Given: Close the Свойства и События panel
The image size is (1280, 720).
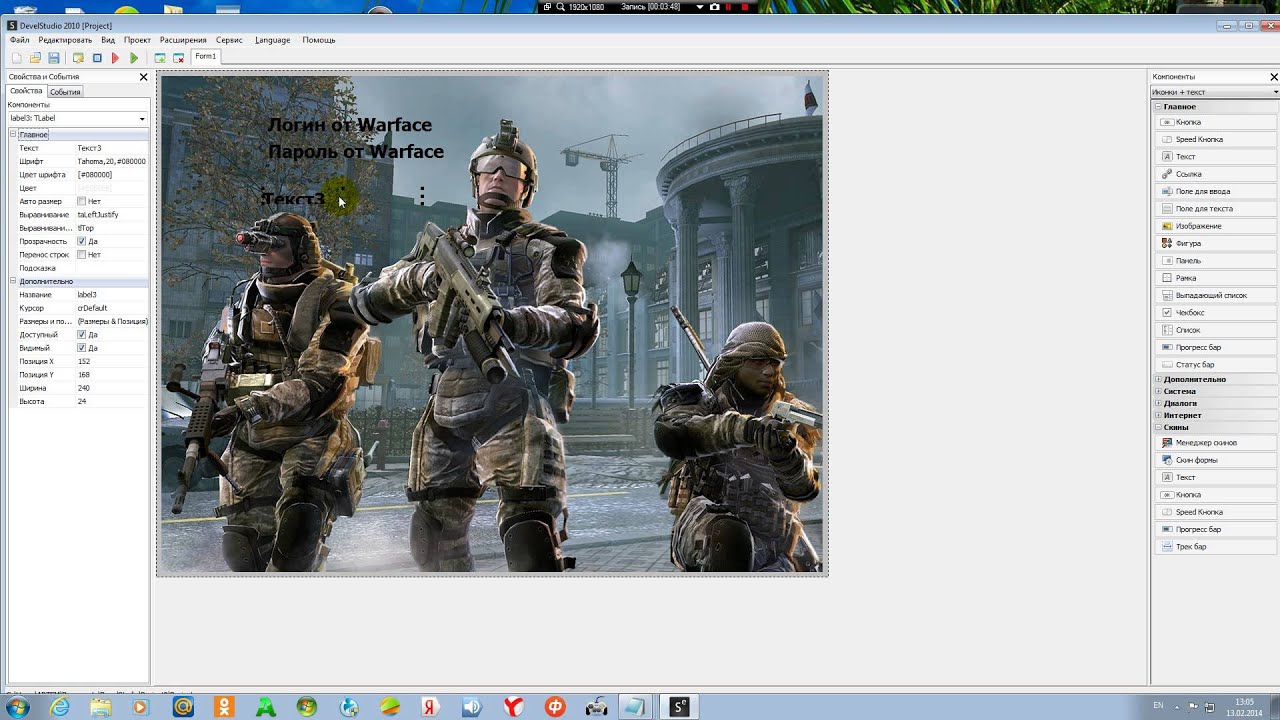Looking at the screenshot, I should (143, 77).
